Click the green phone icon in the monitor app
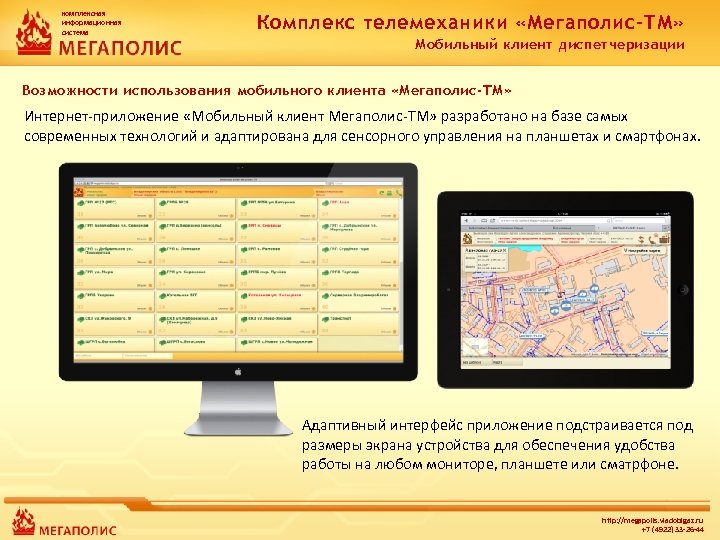Image resolution: width=720 pixels, height=540 pixels. point(399,193)
